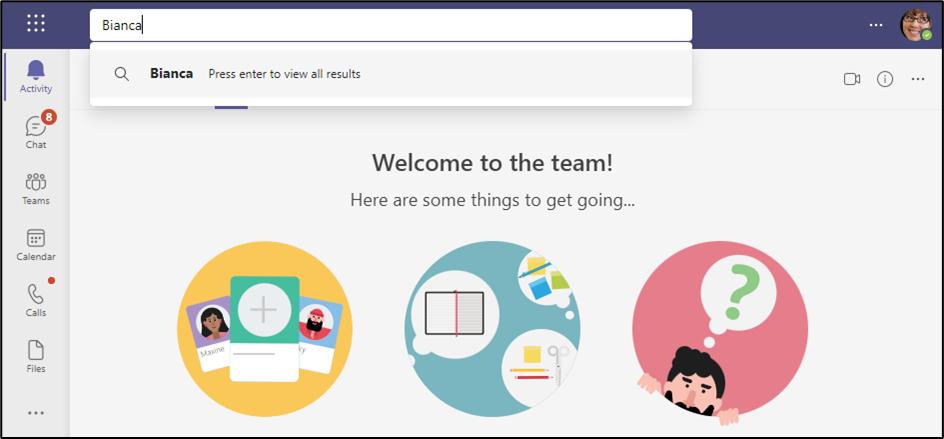Open the Calls section

(x=36, y=300)
